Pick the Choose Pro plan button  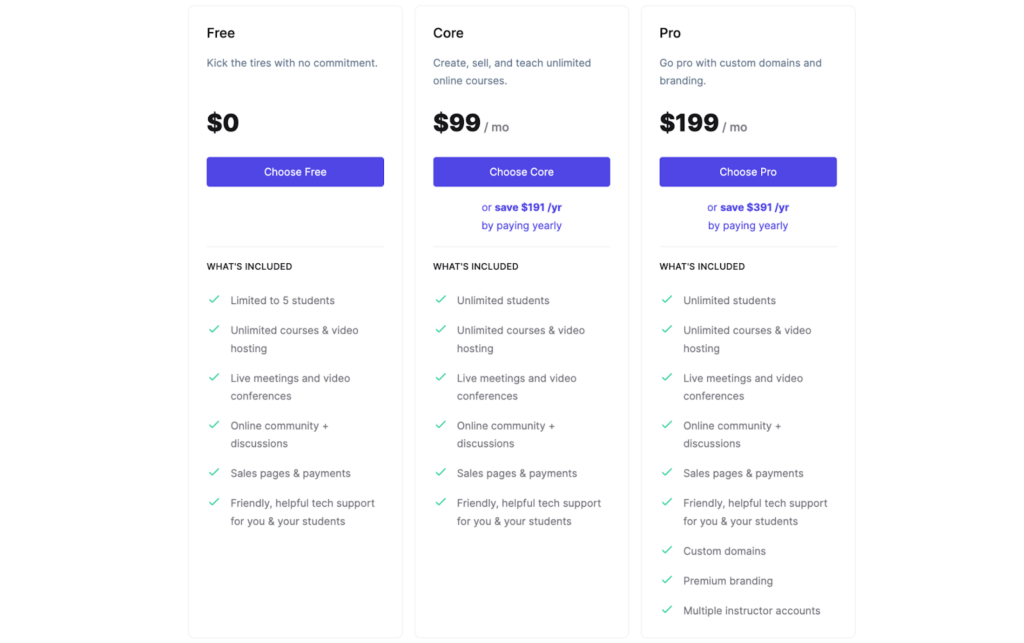pyautogui.click(x=748, y=172)
